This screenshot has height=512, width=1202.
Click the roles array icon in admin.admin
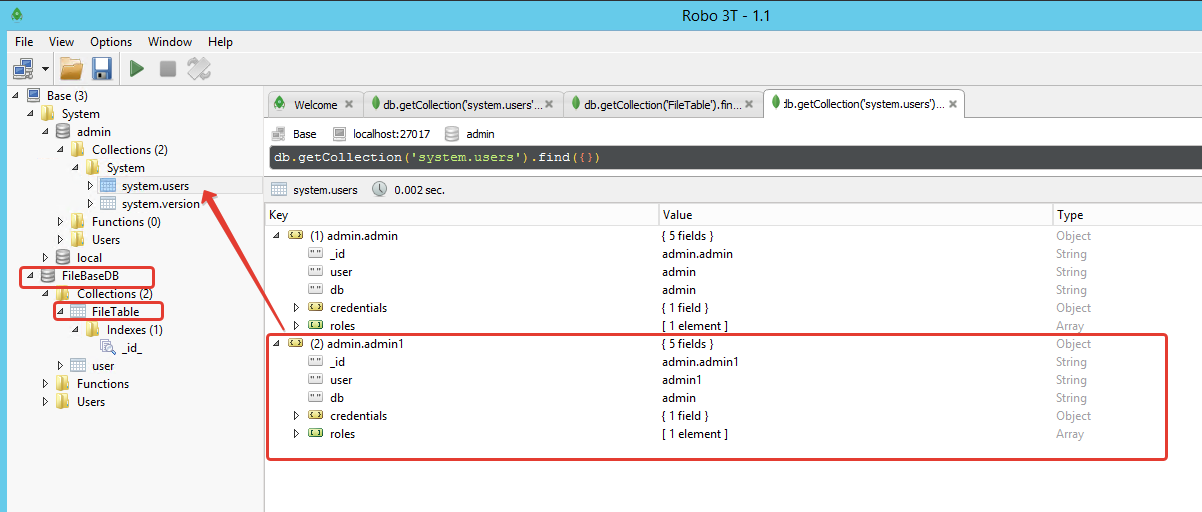pos(315,326)
